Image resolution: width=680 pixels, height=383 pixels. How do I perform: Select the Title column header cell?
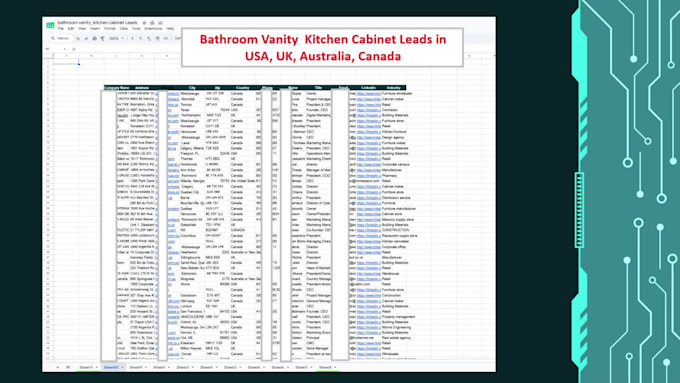318,88
